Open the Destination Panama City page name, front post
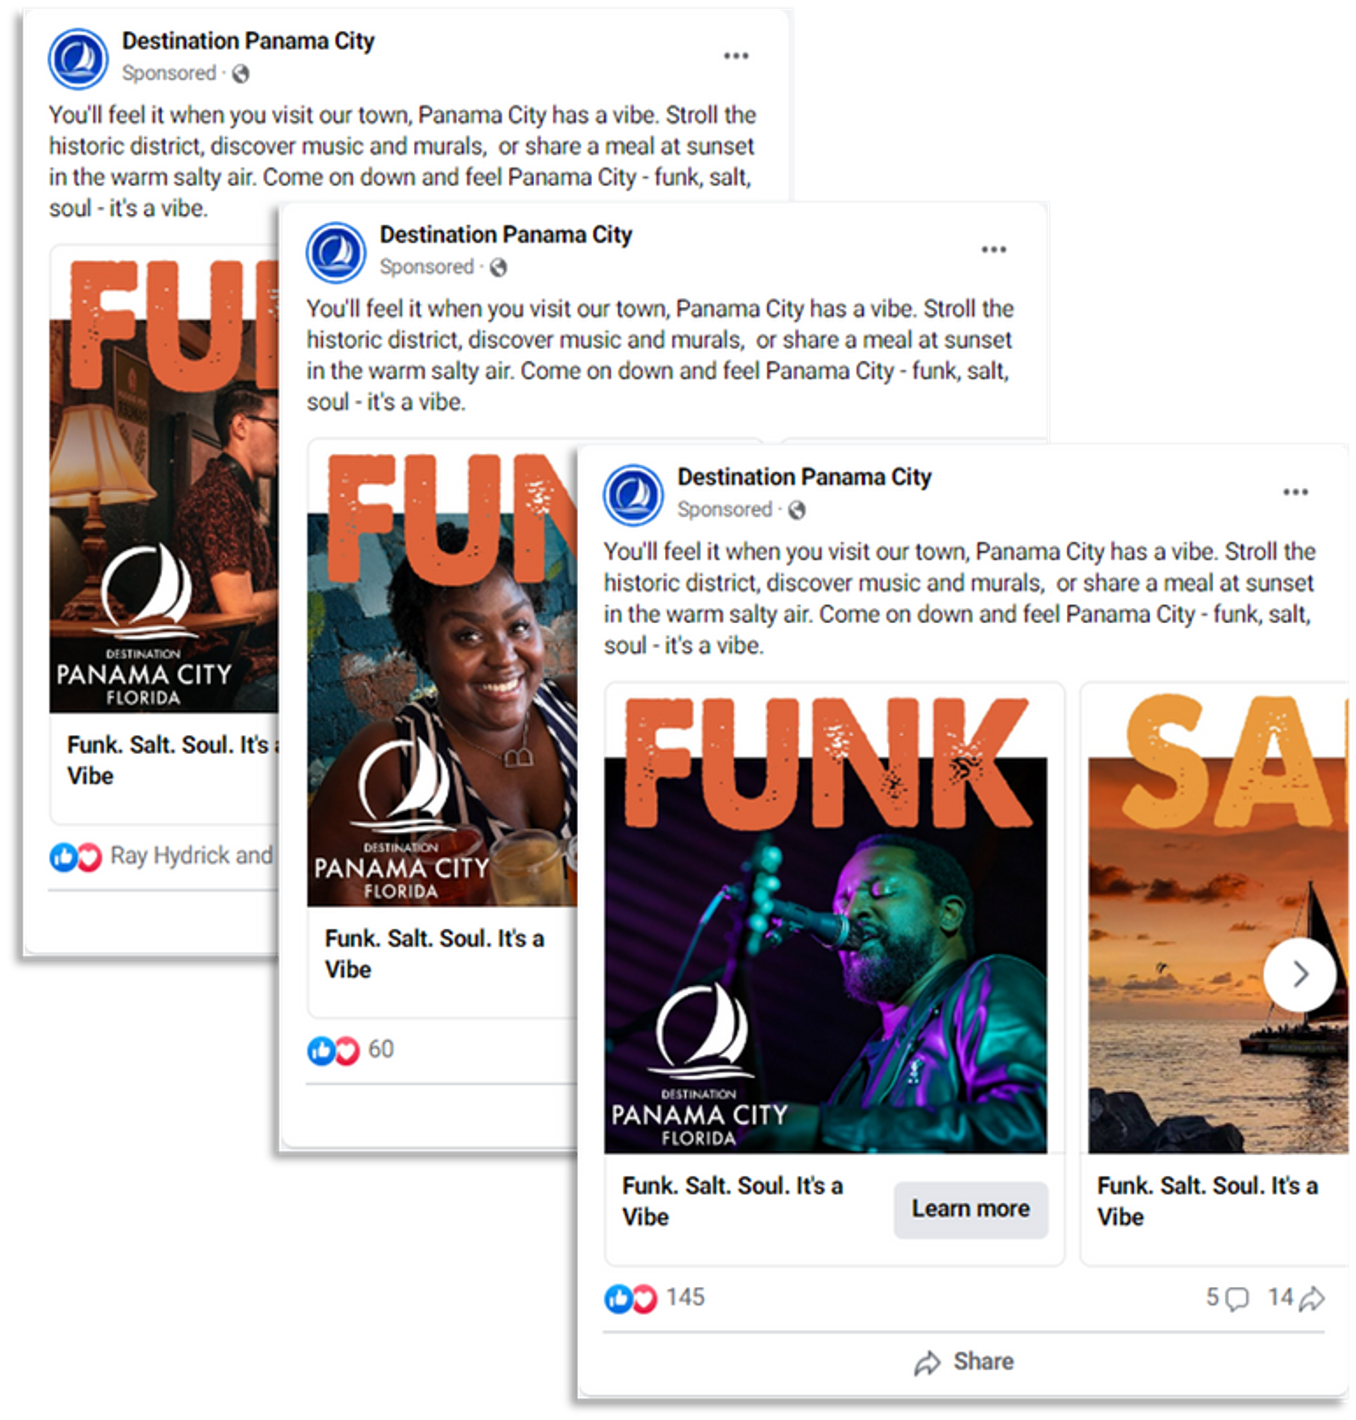This screenshot has height=1420, width=1356. (x=804, y=477)
